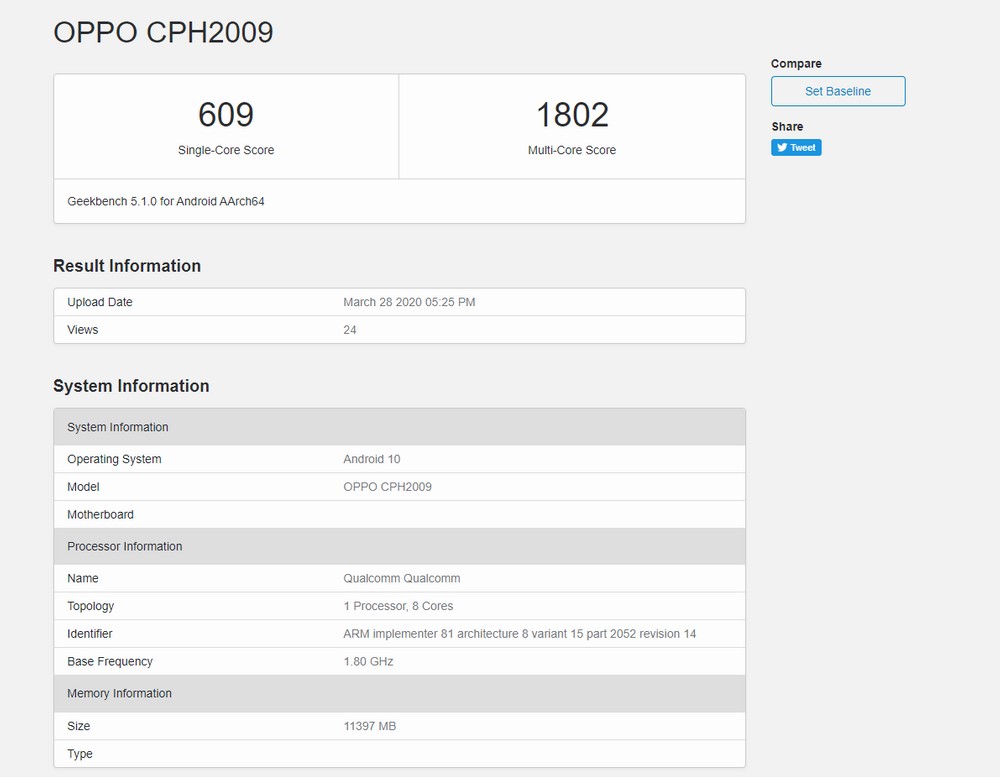Click the bold System Information section heading
Screen dimensions: 1000x777
pyautogui.click(x=131, y=386)
